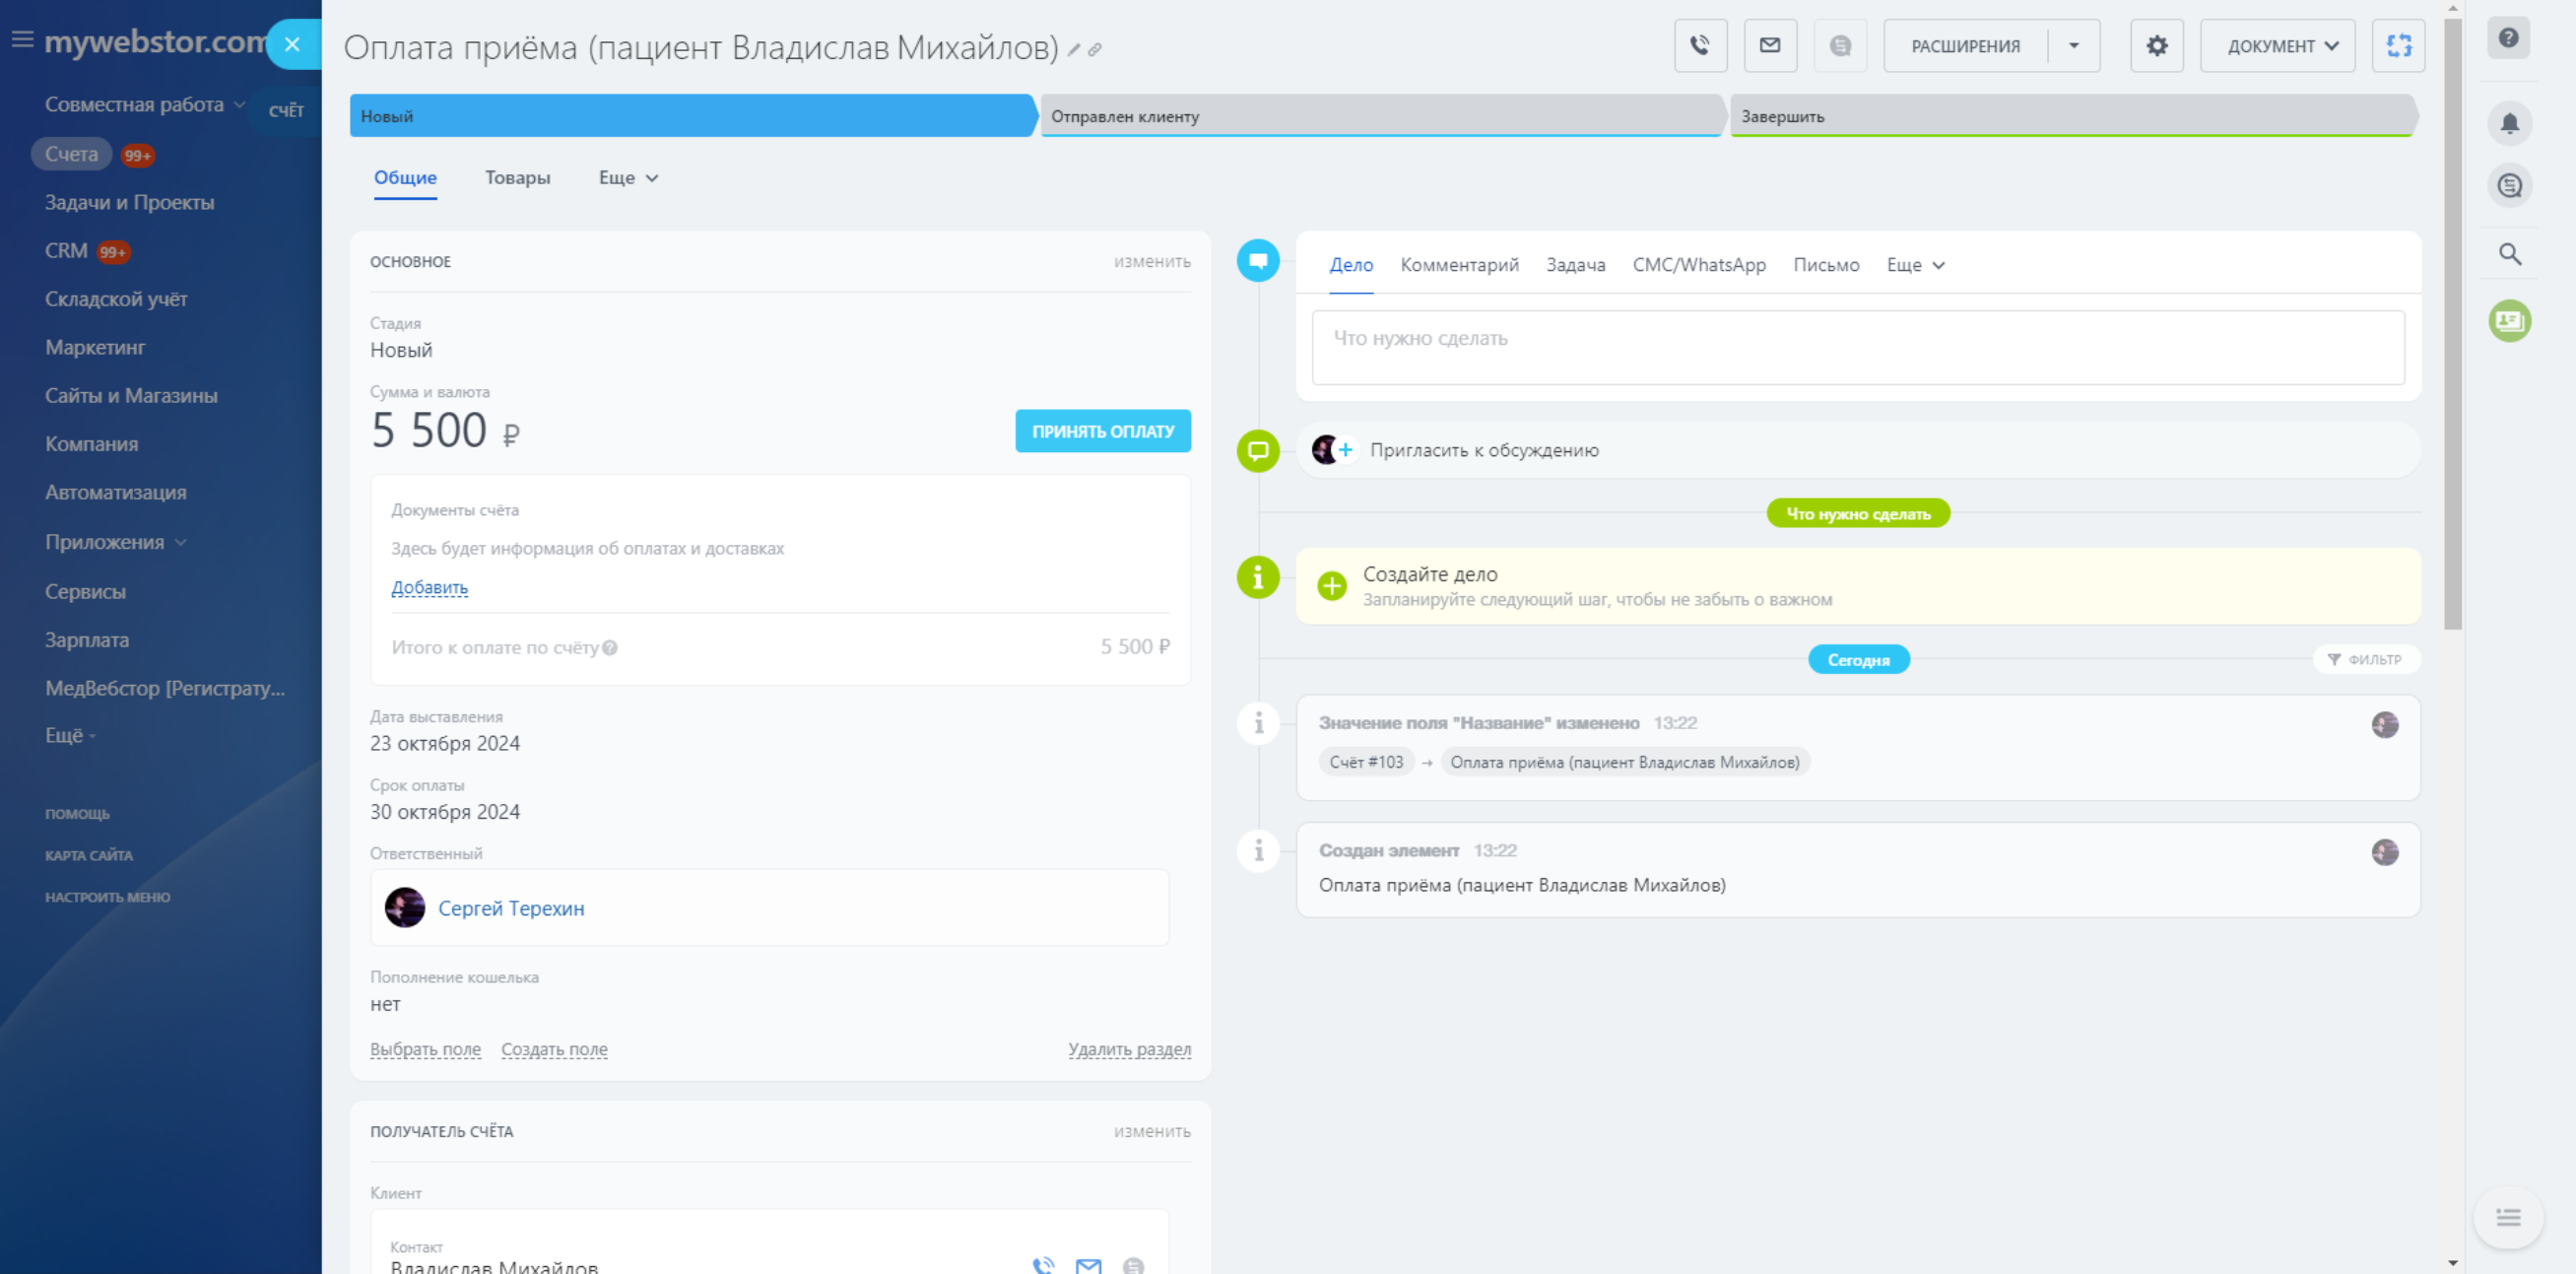Click the help icon near Итого к оплате

610,648
